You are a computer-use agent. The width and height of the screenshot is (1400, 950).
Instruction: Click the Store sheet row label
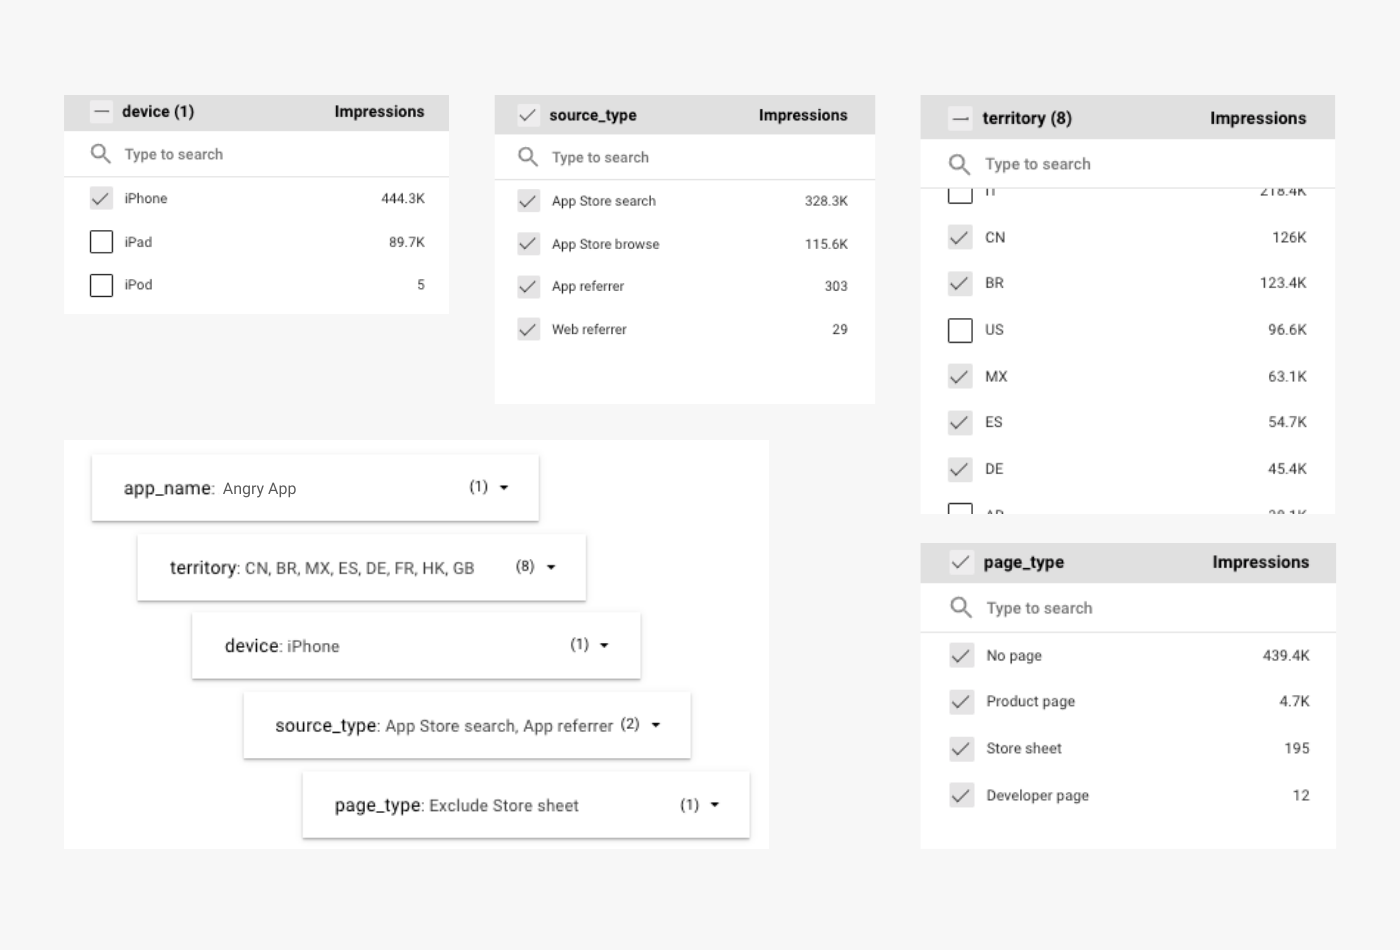point(1024,748)
